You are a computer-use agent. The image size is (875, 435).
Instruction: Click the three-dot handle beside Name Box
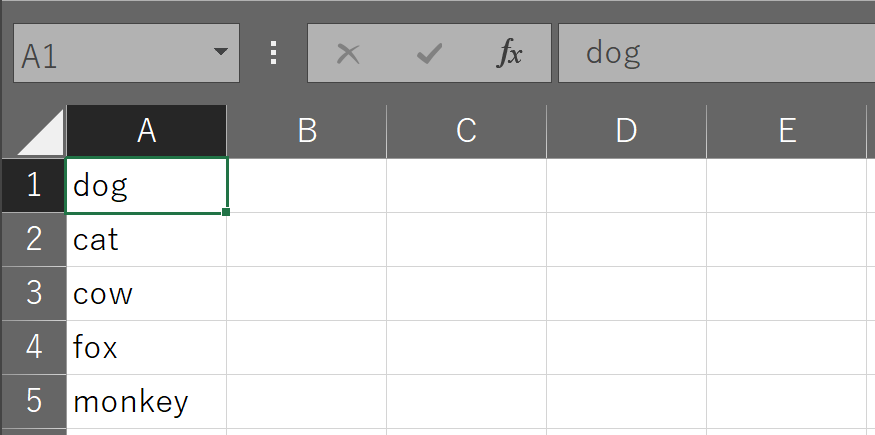(273, 53)
